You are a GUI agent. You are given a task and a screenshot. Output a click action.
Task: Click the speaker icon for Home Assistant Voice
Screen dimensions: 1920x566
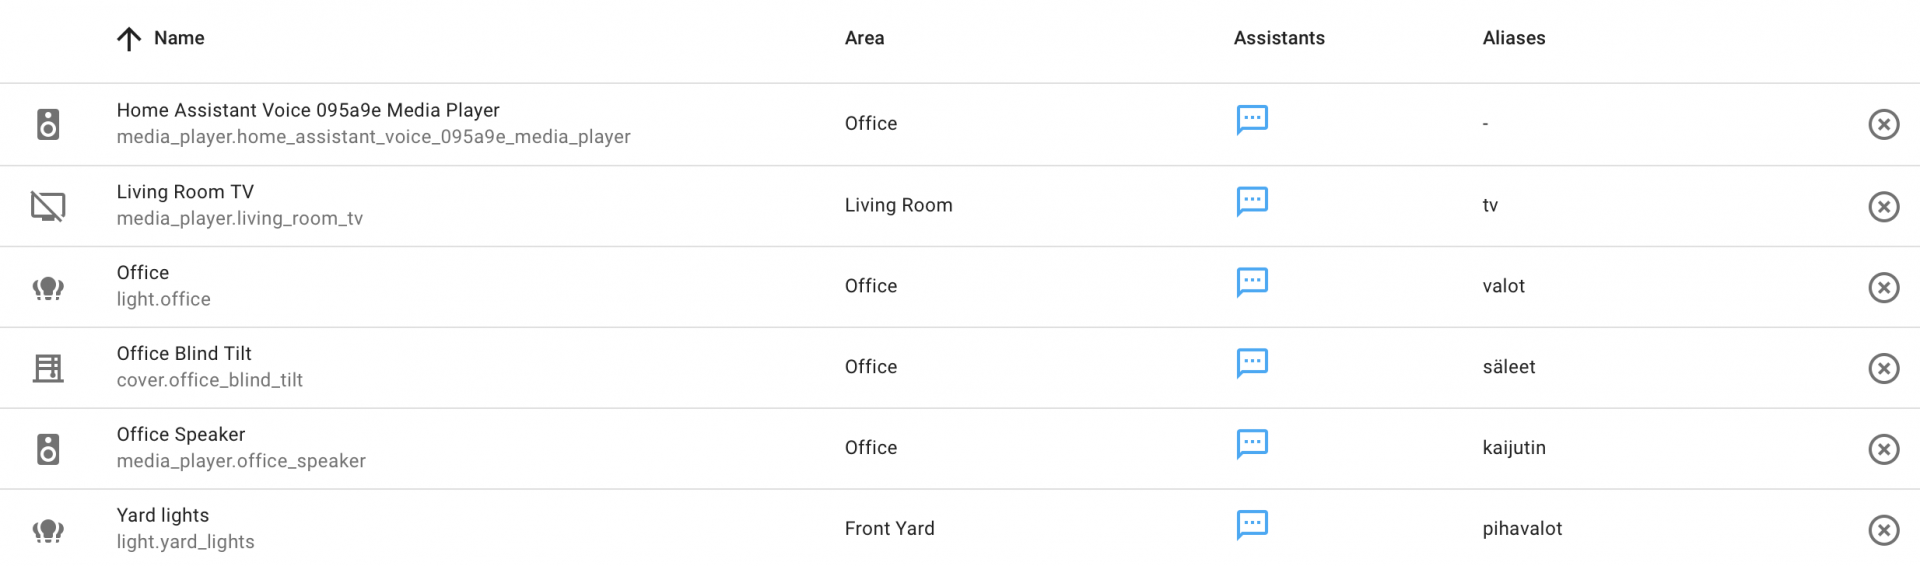[x=48, y=124]
